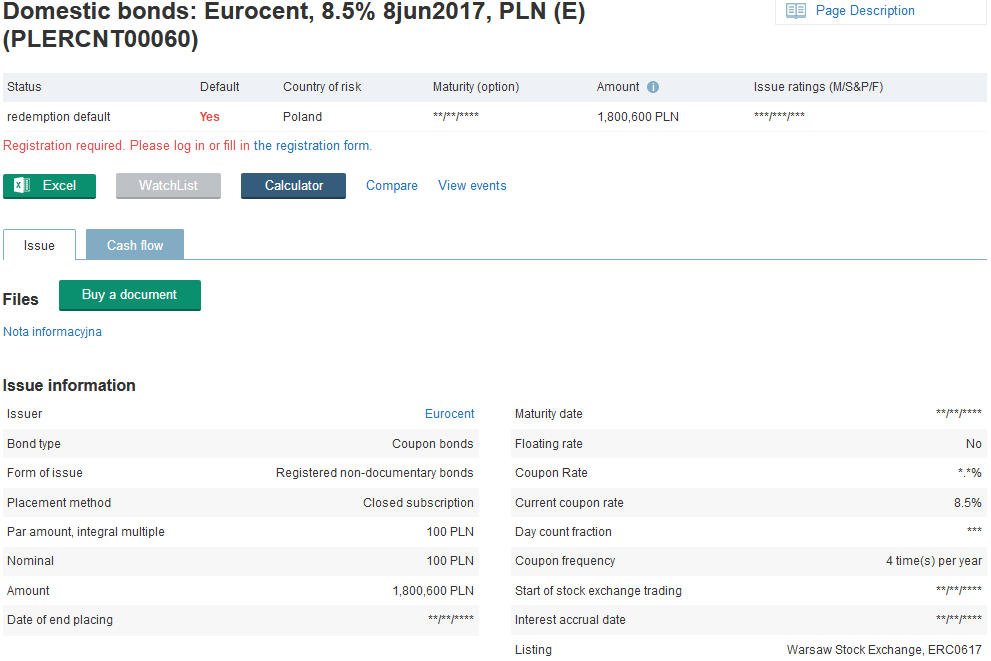Click the Excel spreadsheet icon
This screenshot has width=991, height=661.
pyautogui.click(x=22, y=186)
